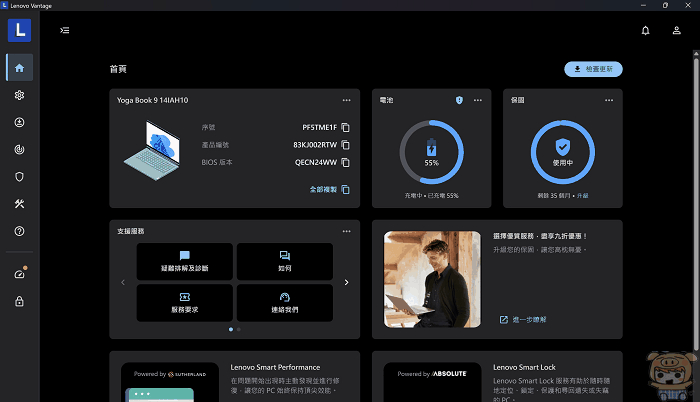Open the wrench tools icon in the sidebar
This screenshot has width=700, height=402.
(x=19, y=204)
